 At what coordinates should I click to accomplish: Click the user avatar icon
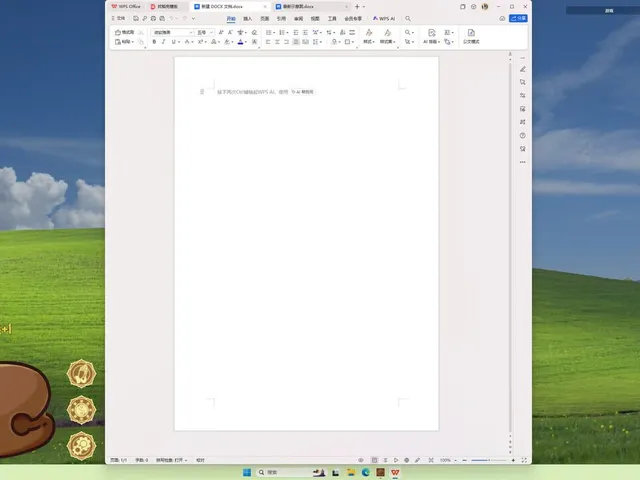pos(485,7)
